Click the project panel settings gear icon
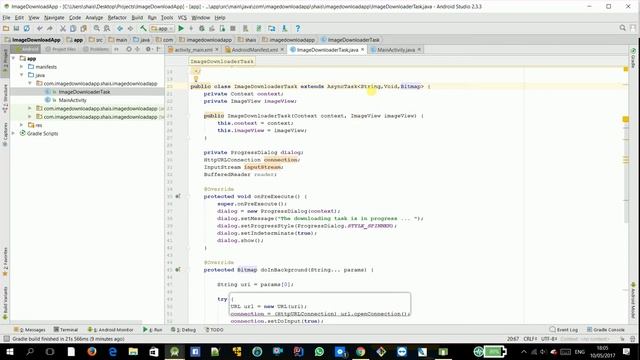 click(148, 49)
